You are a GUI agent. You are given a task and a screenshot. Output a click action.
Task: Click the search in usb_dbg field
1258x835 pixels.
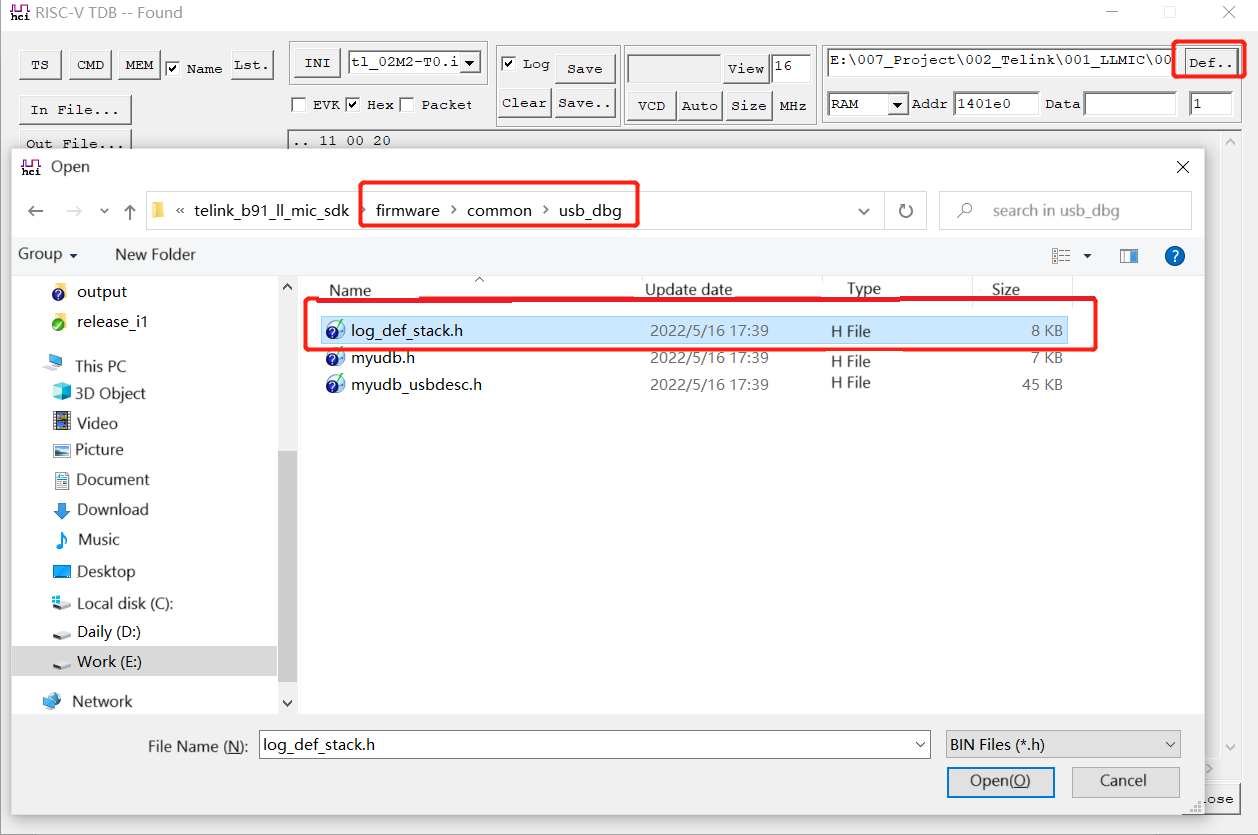click(1064, 210)
